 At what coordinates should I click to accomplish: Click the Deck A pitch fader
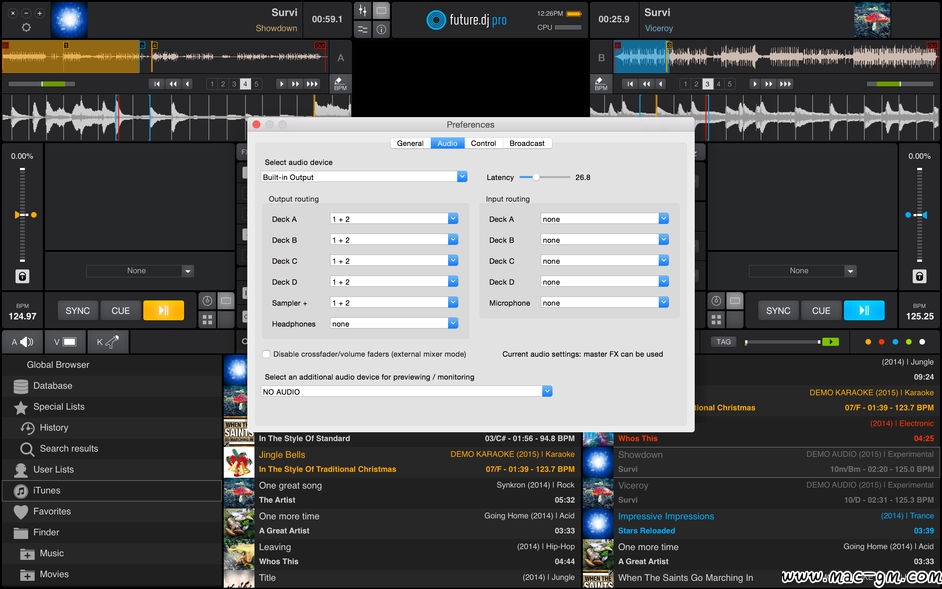22,215
